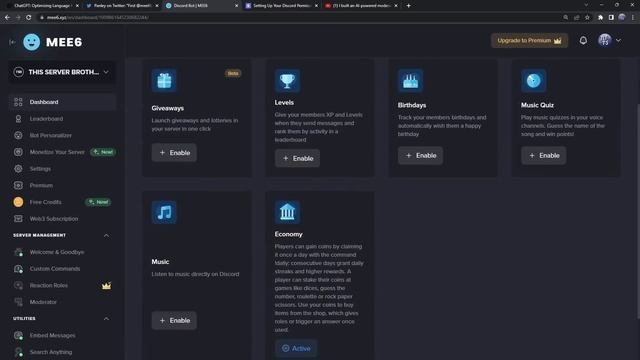Go back with browser back arrow
Image resolution: width=640 pixels, height=360 pixels.
point(7,18)
